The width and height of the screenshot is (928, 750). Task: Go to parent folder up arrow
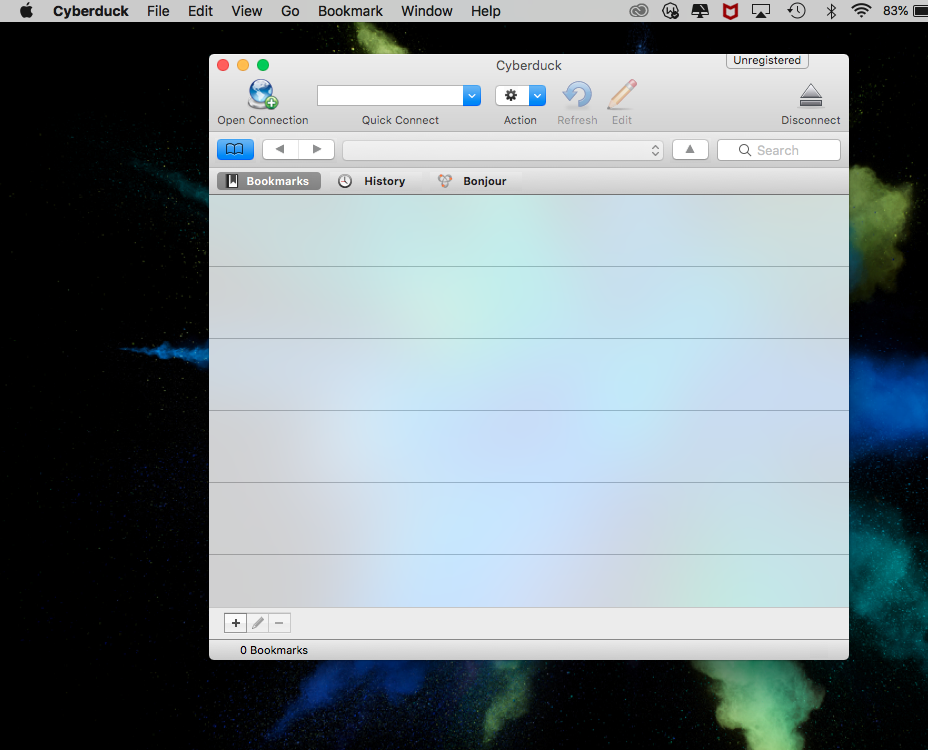click(690, 149)
